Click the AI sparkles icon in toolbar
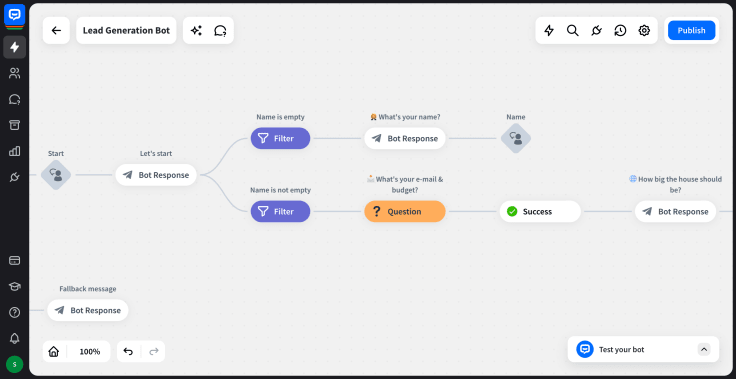Screen dimensions: 736x379 point(196,31)
